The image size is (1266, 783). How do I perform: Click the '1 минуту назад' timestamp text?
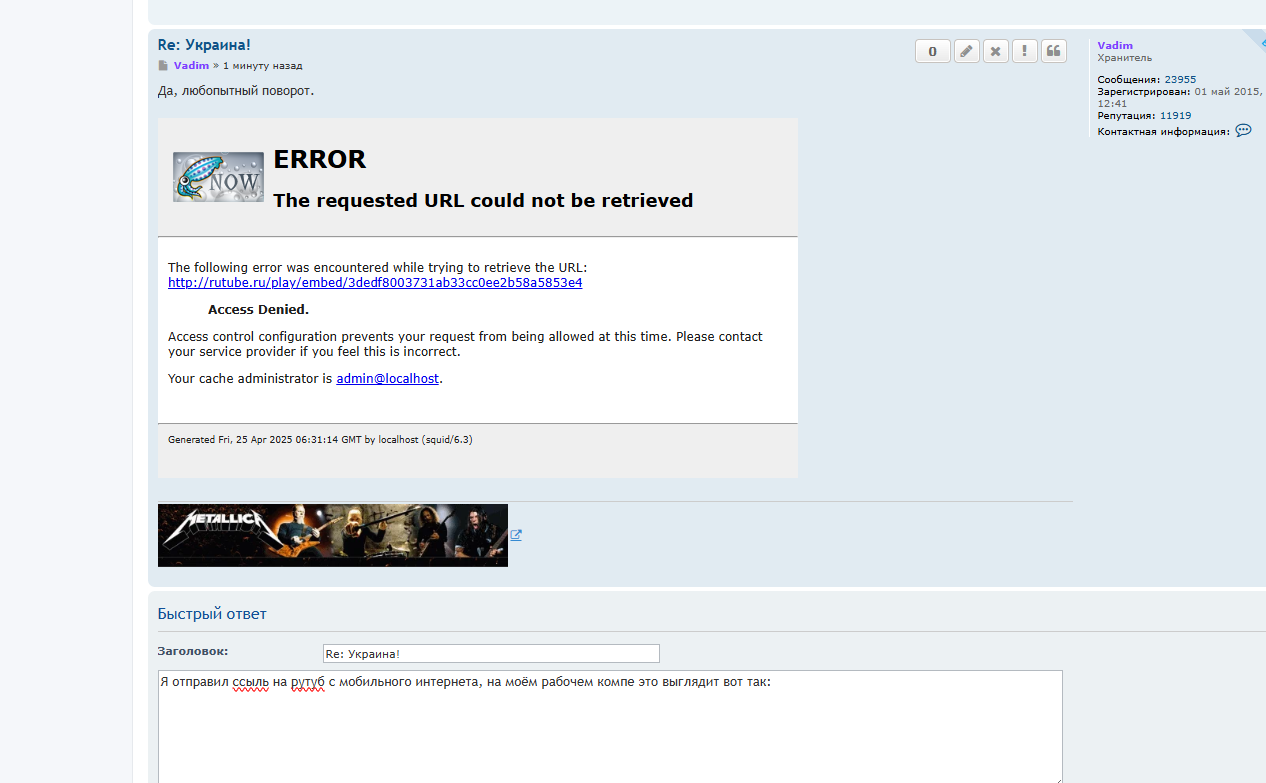click(262, 66)
